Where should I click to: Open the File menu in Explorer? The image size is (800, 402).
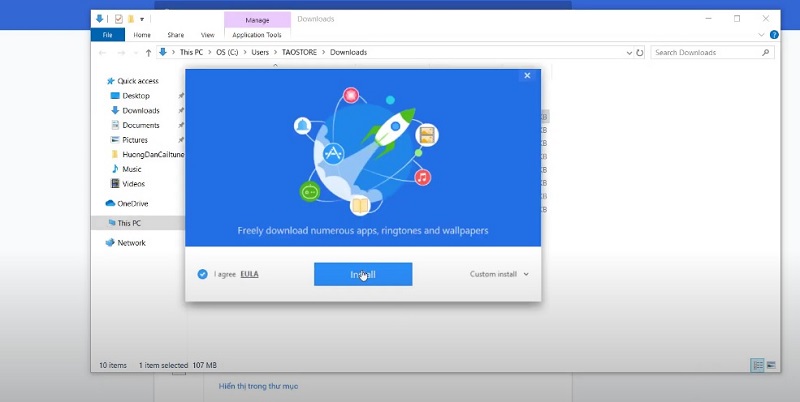[x=108, y=35]
